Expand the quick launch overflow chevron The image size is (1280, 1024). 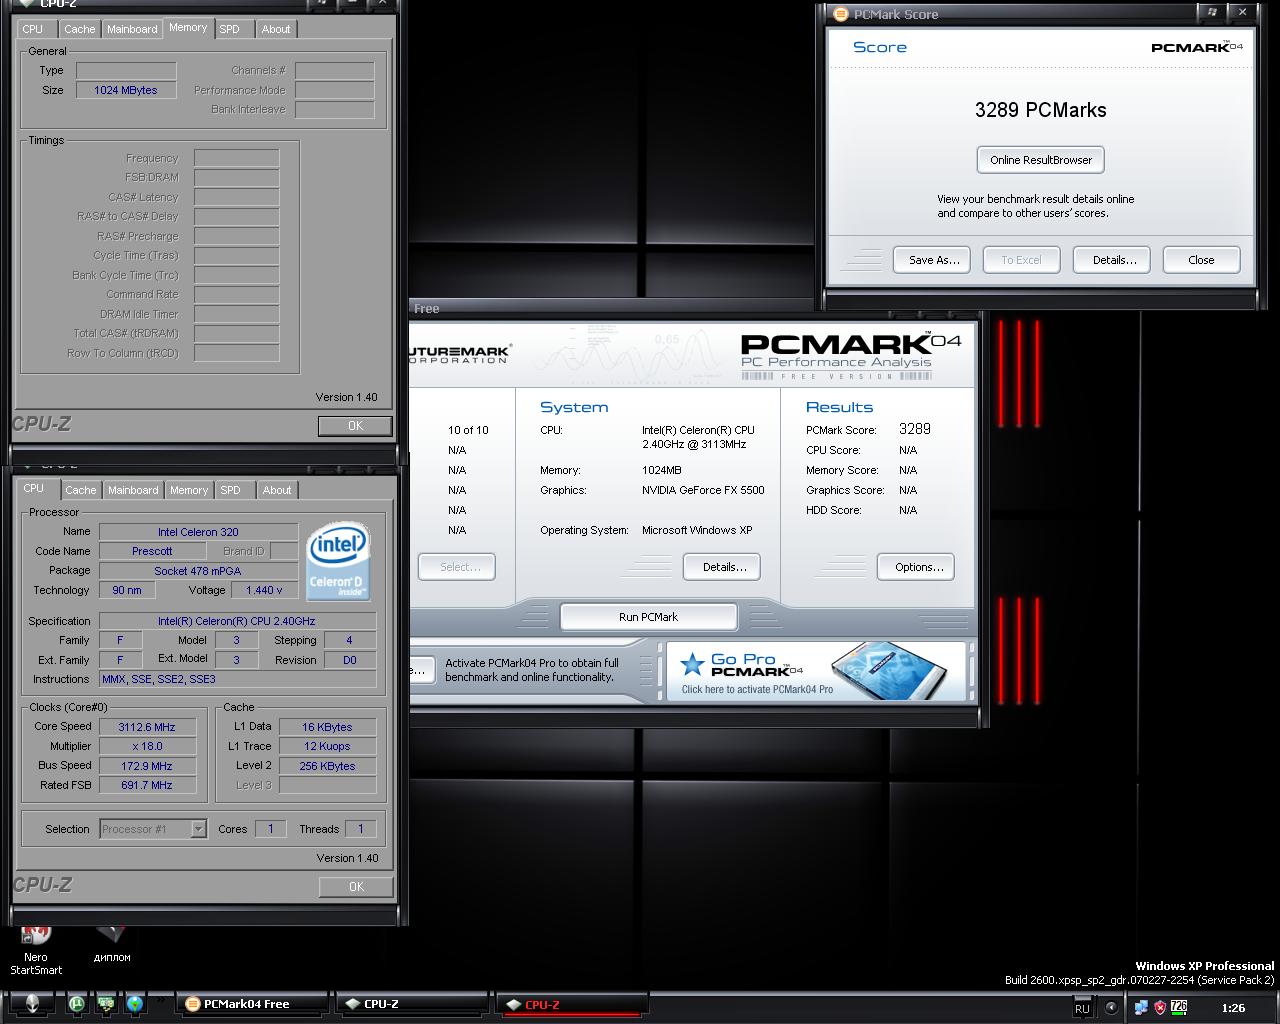coord(159,999)
